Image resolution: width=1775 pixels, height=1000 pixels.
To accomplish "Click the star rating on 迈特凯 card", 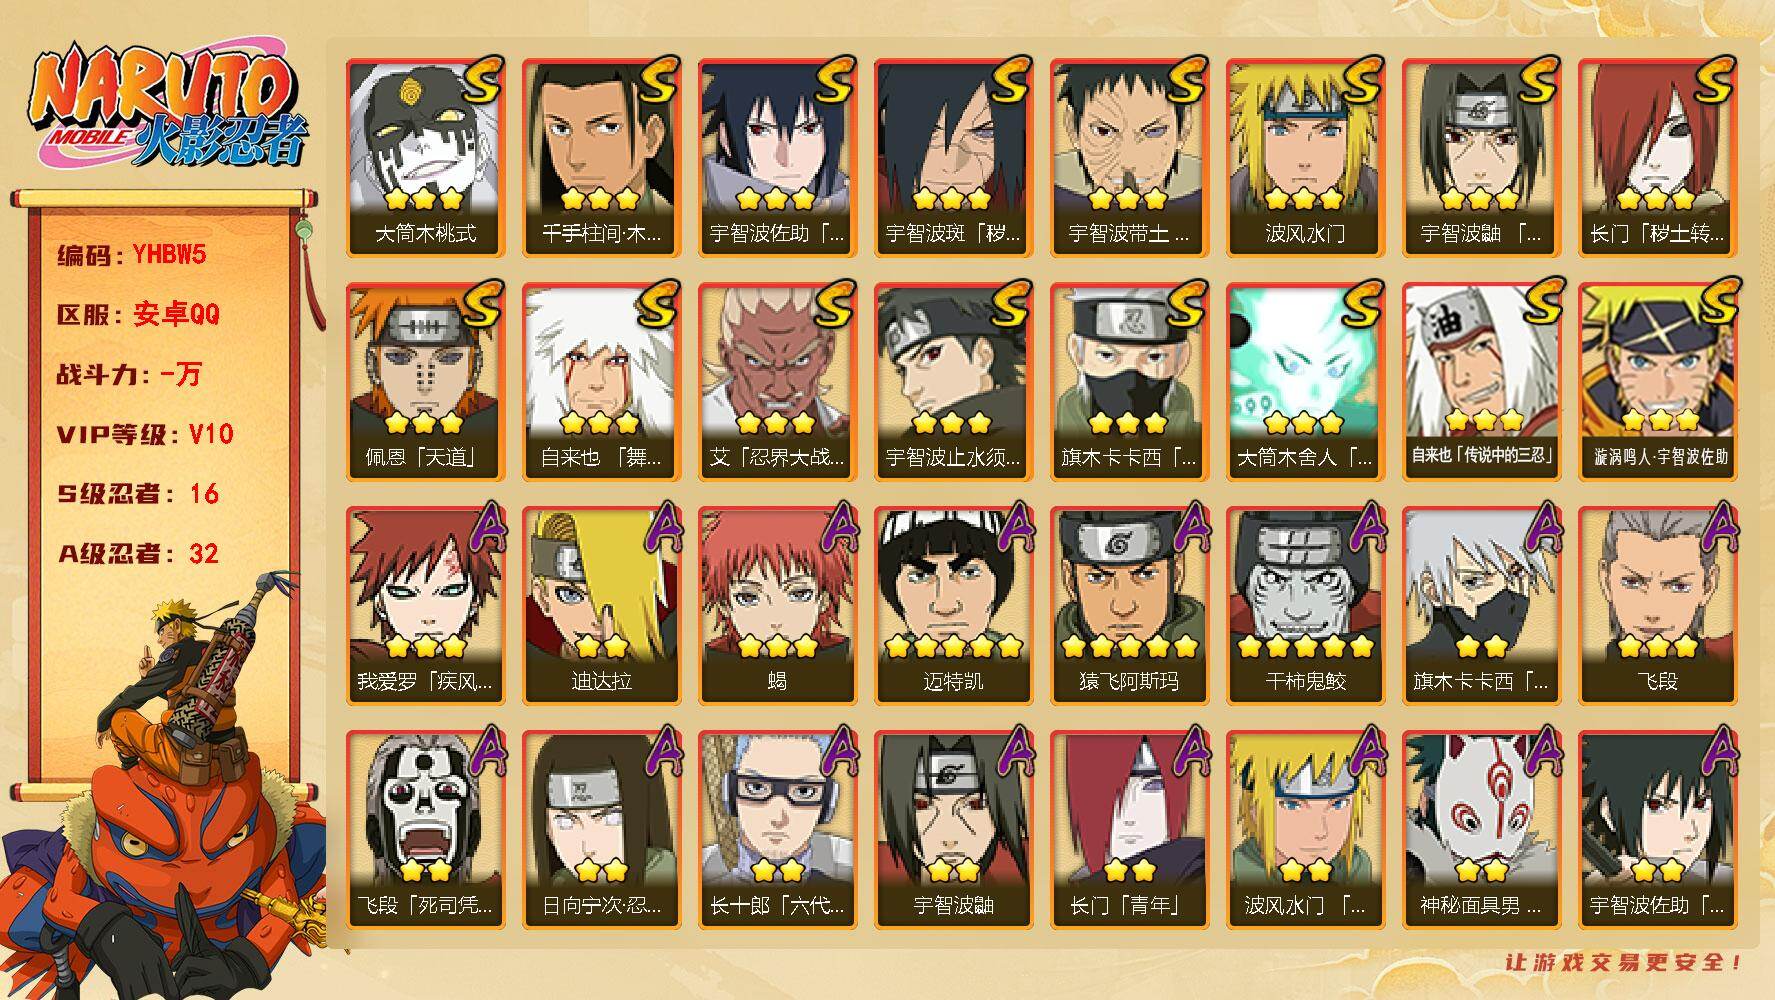I will pyautogui.click(x=953, y=646).
